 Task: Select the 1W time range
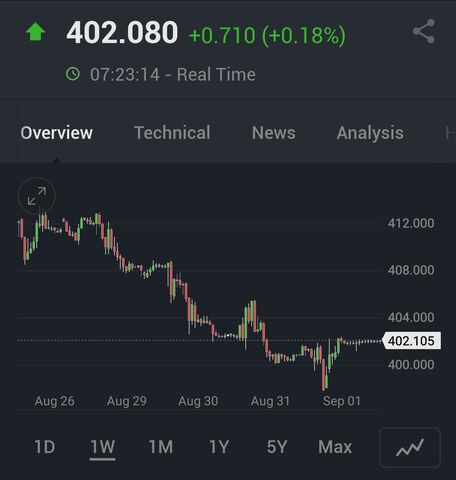click(102, 447)
